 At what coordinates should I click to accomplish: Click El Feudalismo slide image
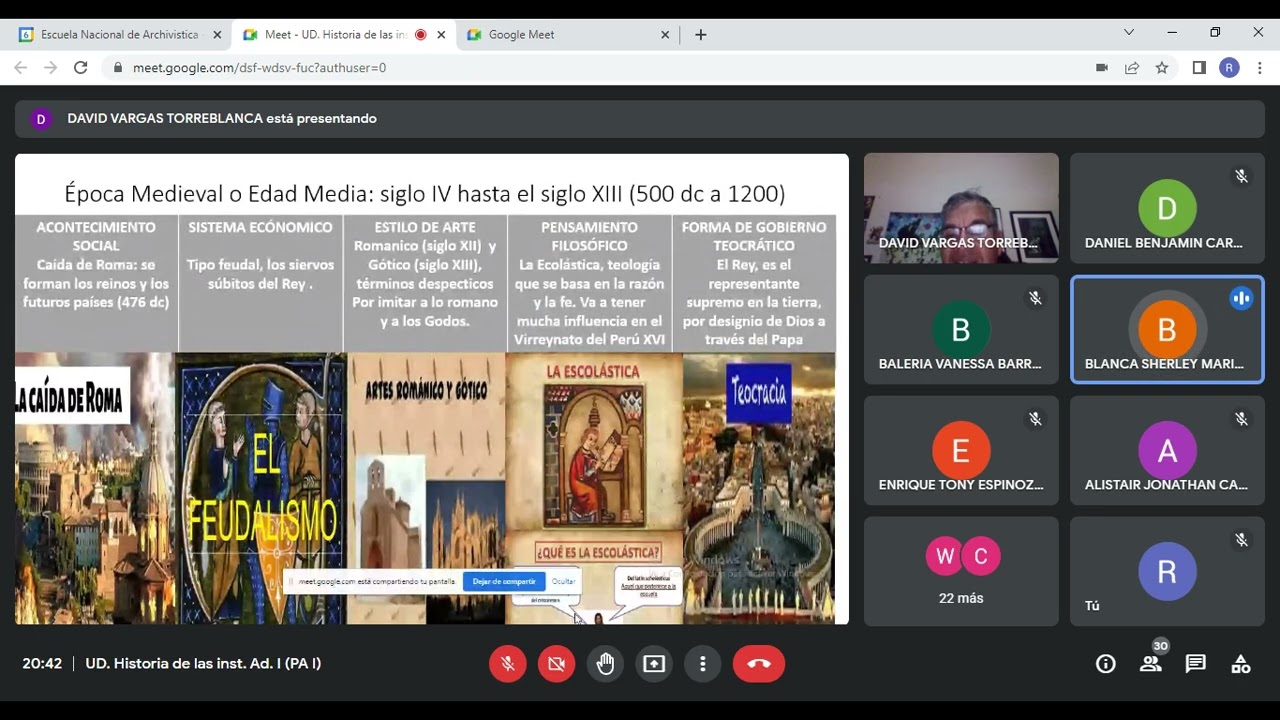(x=262, y=488)
